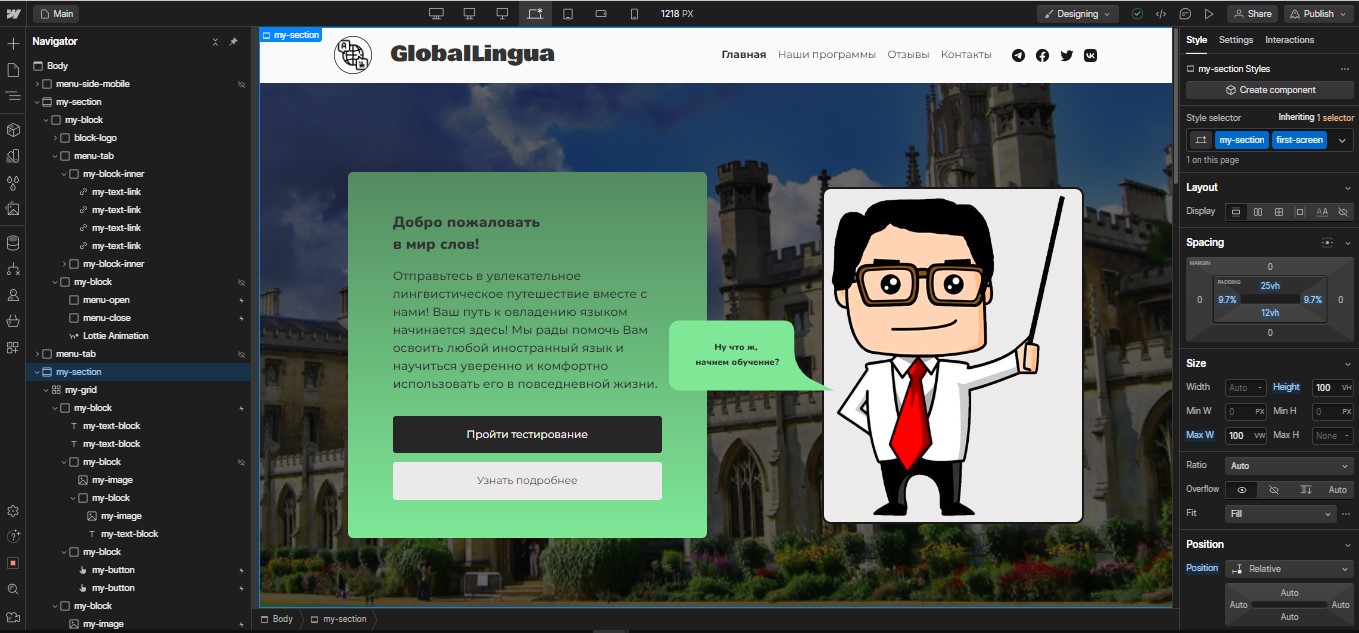The height and width of the screenshot is (633, 1359).
Task: Open the Add elements panel
Action: (13, 44)
